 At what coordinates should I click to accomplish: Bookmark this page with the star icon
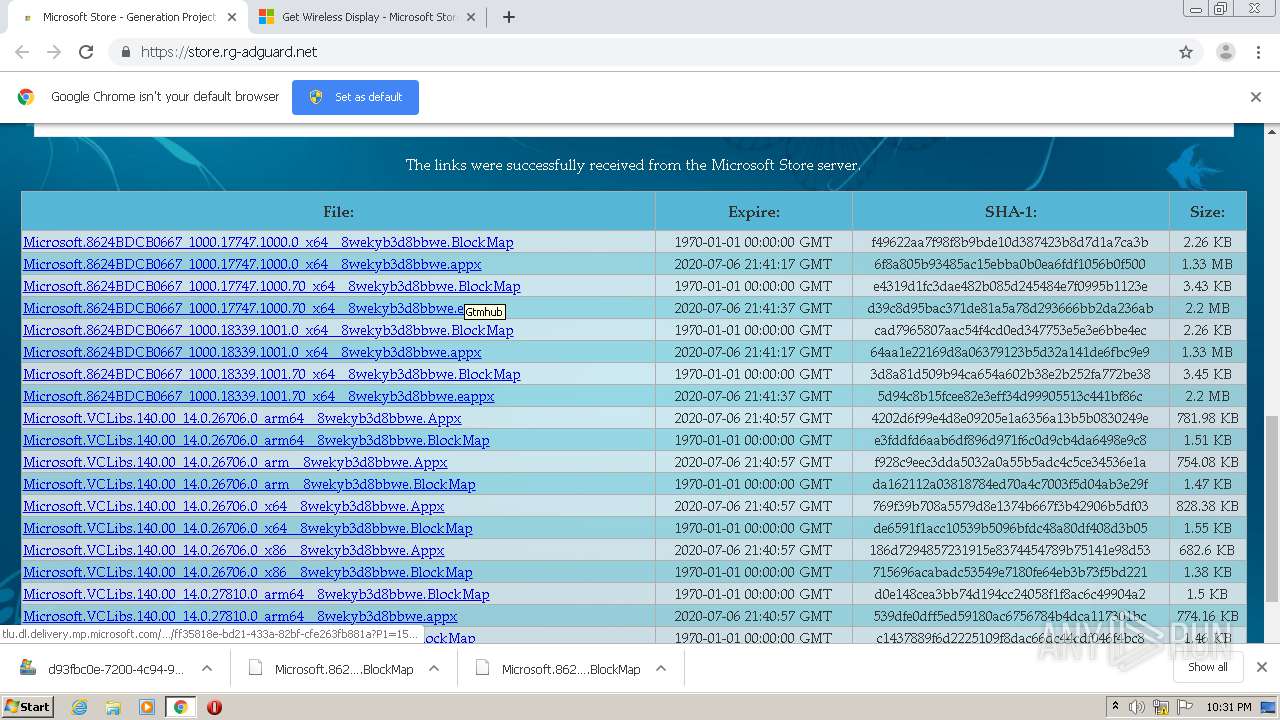tap(1186, 52)
